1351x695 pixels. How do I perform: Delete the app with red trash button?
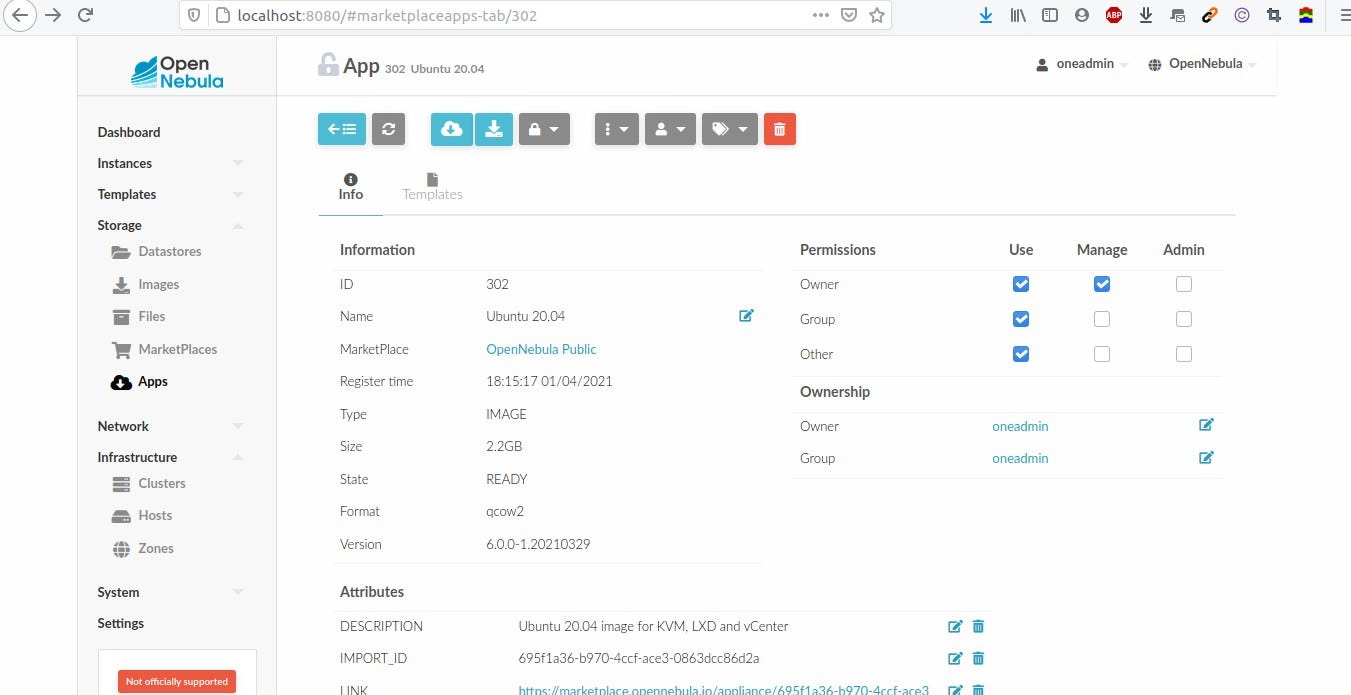(x=780, y=129)
